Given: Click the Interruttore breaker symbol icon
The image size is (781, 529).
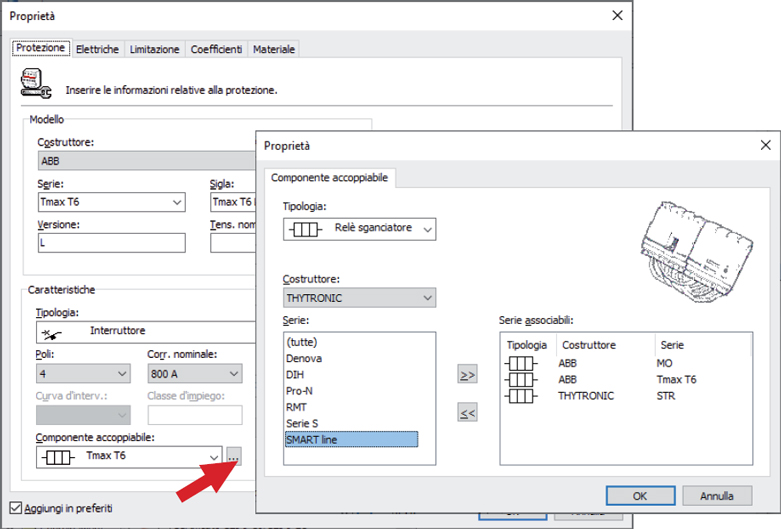Looking at the screenshot, I should pos(51,333).
